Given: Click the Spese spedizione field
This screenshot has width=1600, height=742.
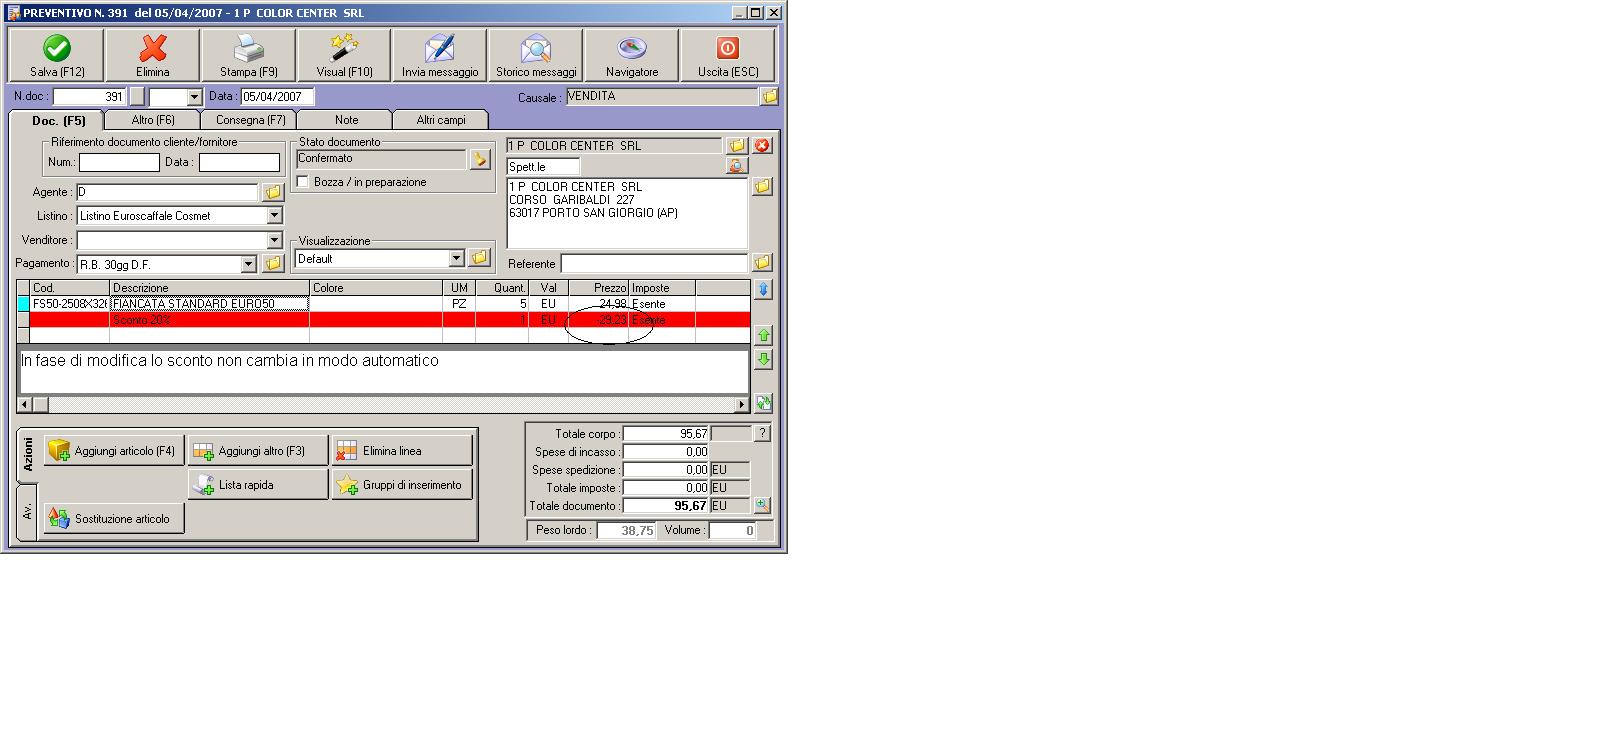Looking at the screenshot, I should click(666, 470).
